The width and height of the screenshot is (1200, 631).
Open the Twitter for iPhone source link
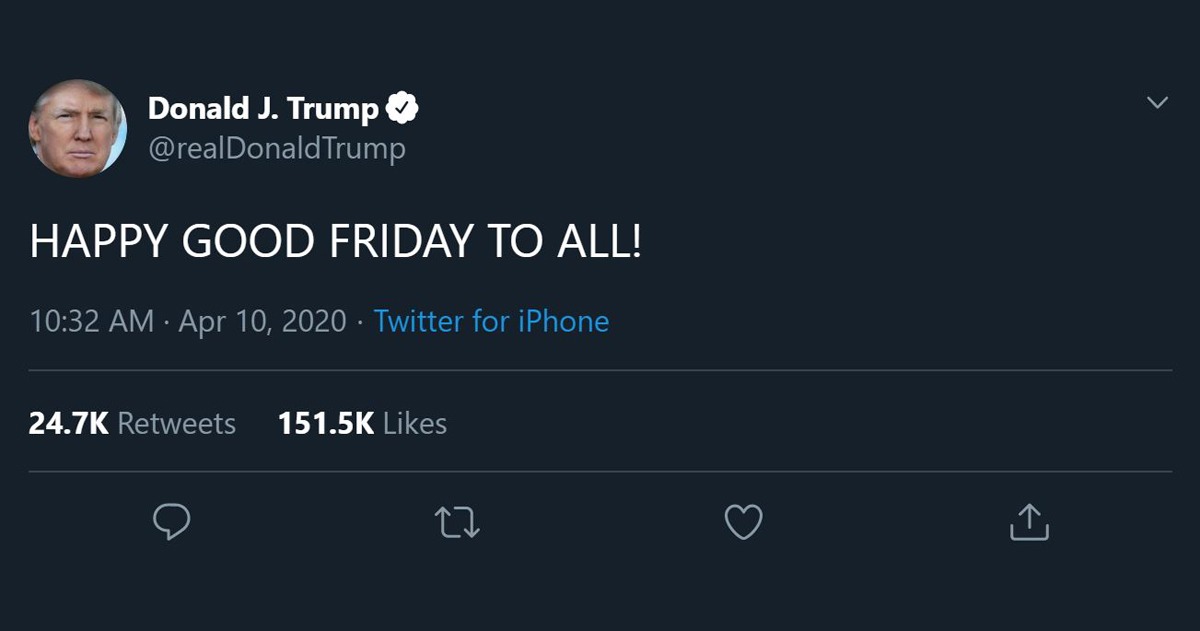pos(491,322)
